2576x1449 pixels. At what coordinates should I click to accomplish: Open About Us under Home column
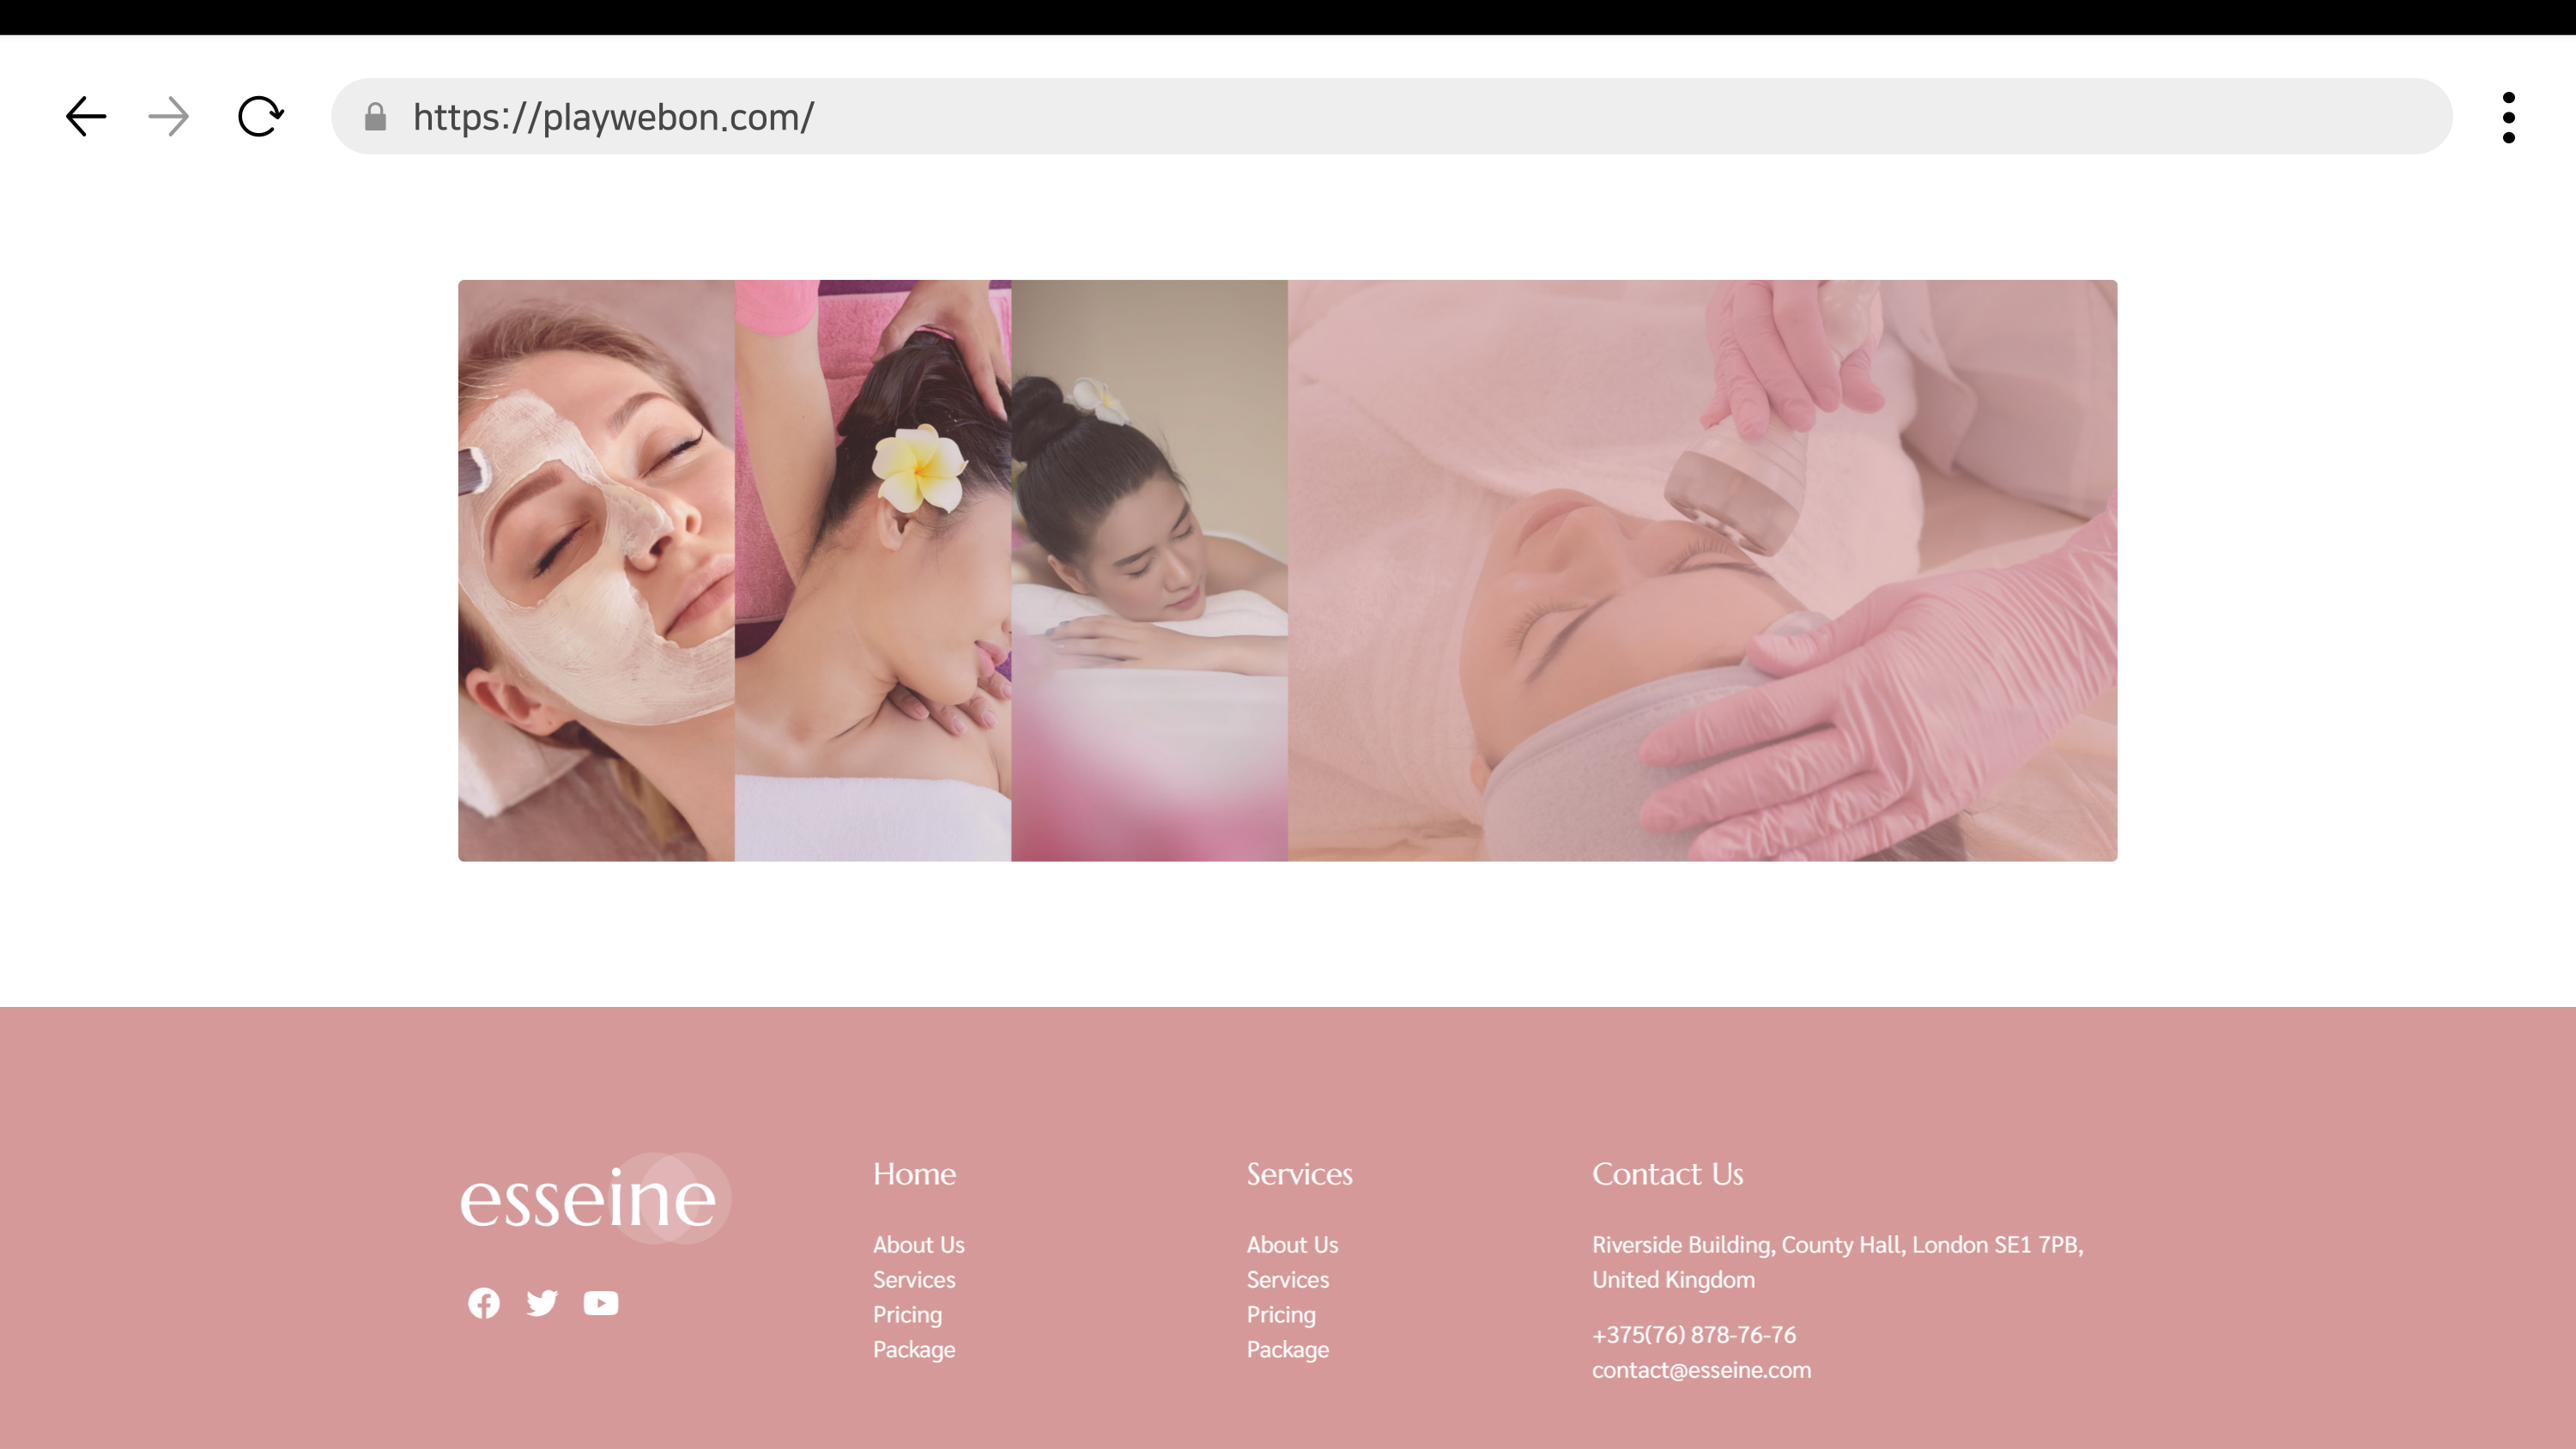click(918, 1245)
